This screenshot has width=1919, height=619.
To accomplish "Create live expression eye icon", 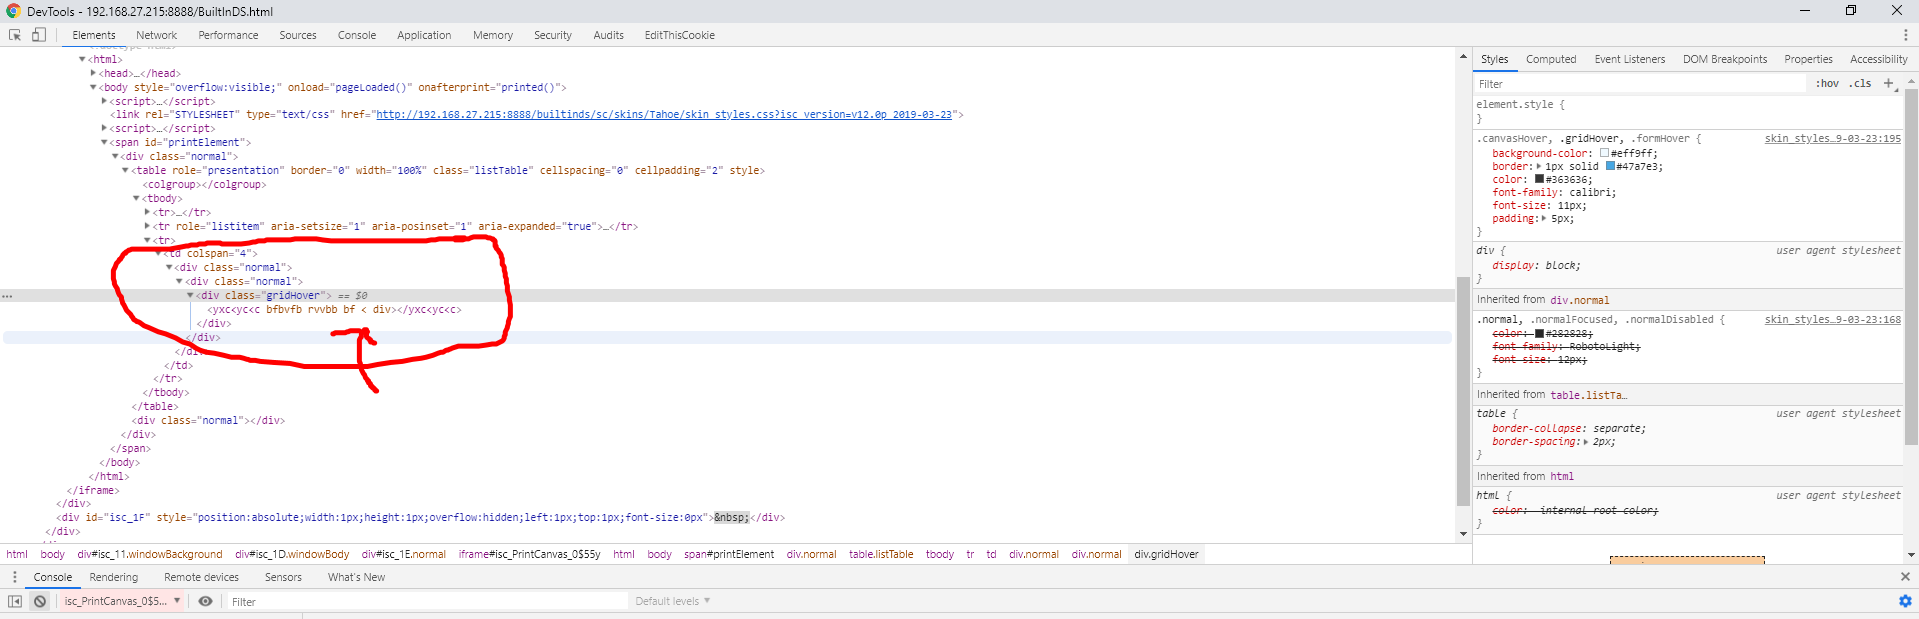I will (205, 601).
